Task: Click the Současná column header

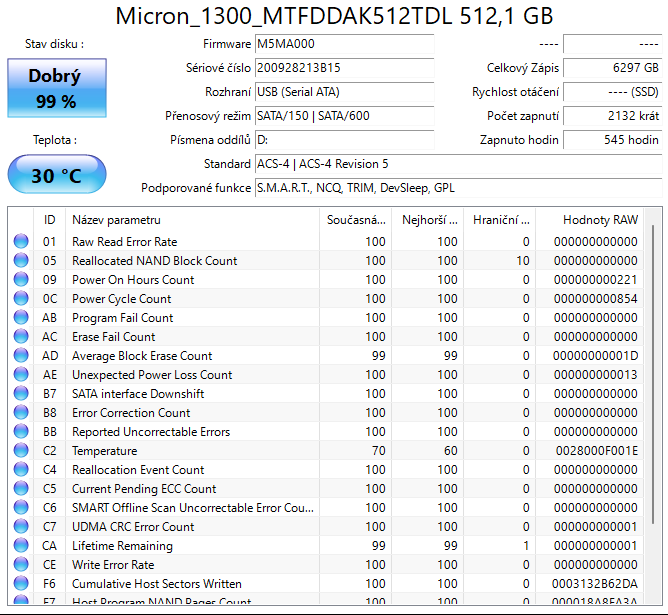Action: [355, 220]
